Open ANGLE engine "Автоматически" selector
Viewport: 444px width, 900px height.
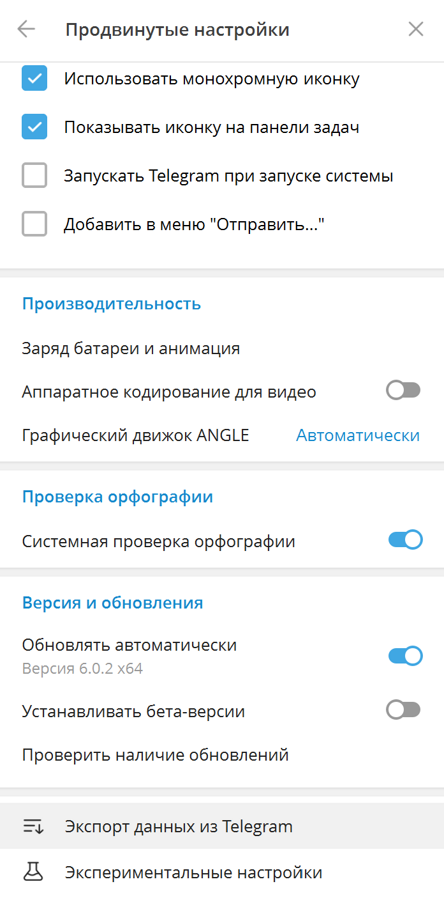click(x=358, y=436)
